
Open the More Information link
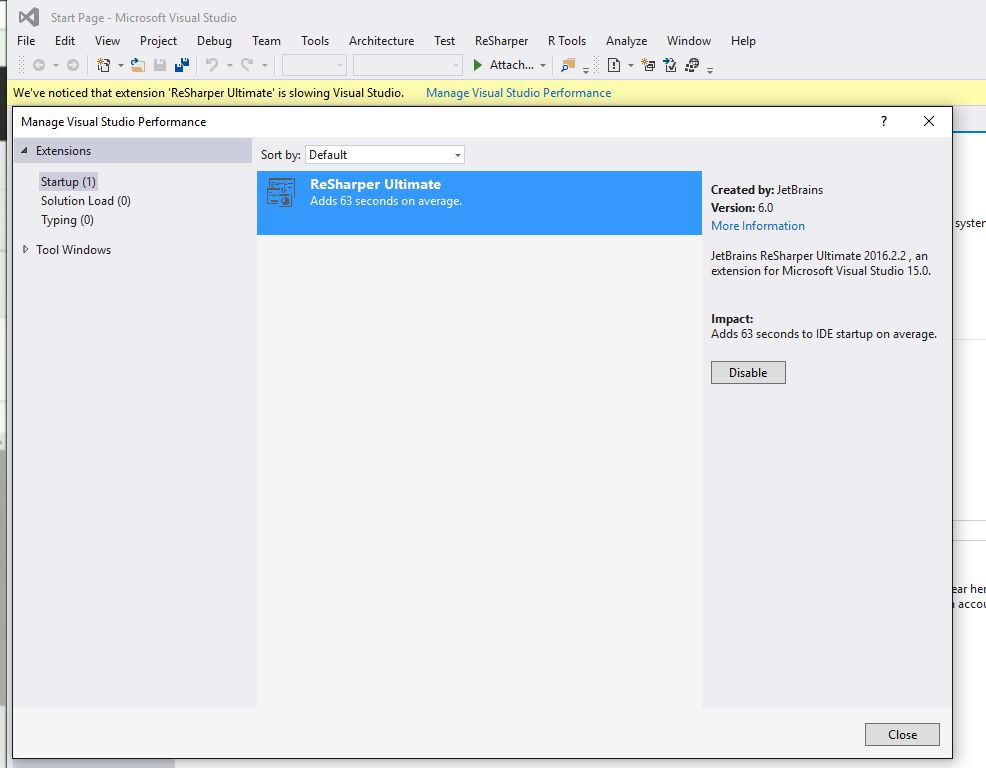pos(757,226)
